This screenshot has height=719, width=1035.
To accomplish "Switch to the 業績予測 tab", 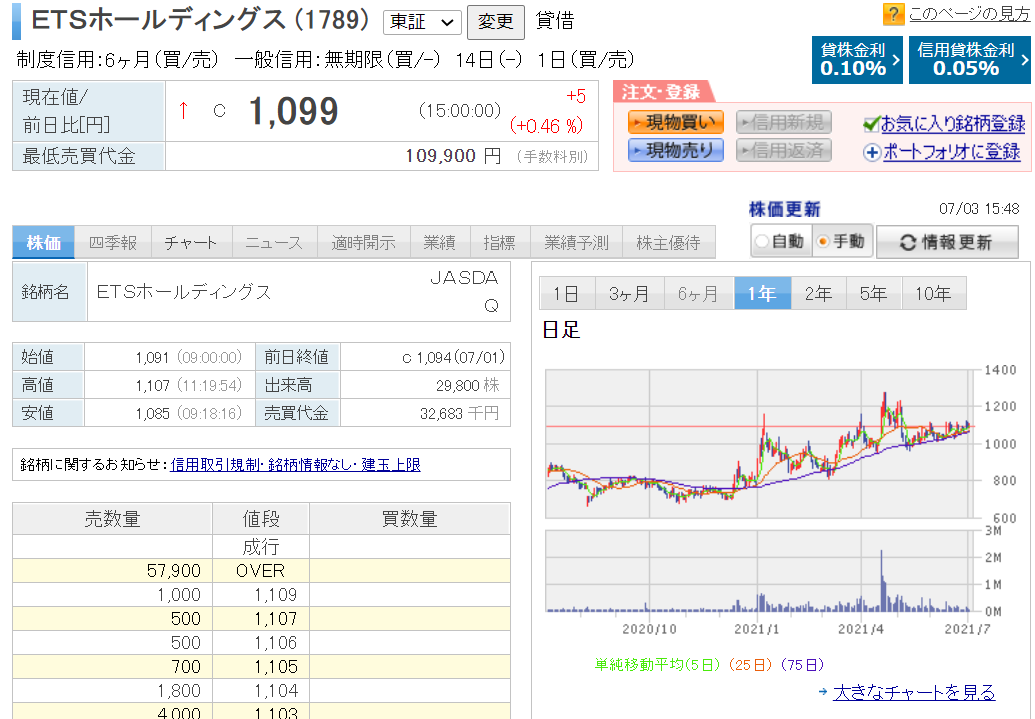I will click(x=576, y=242).
